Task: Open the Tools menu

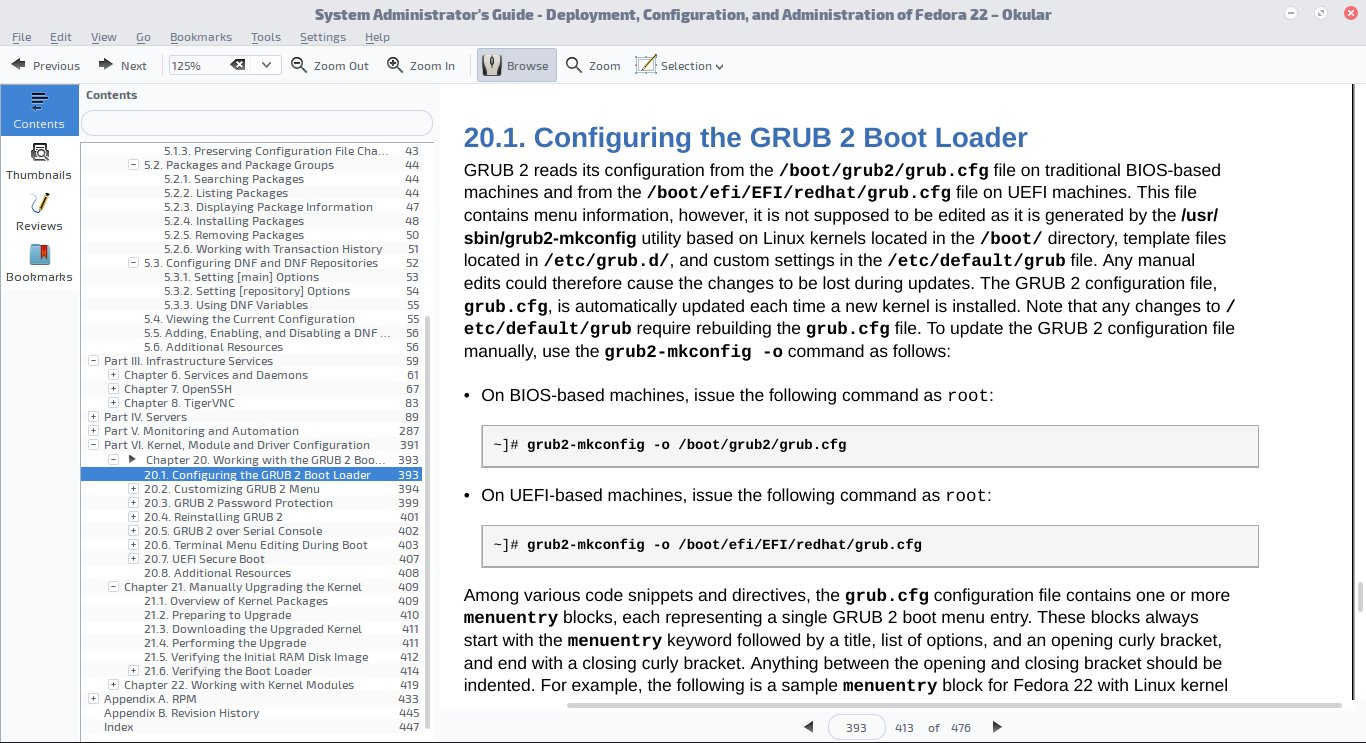Action: pyautogui.click(x=266, y=37)
